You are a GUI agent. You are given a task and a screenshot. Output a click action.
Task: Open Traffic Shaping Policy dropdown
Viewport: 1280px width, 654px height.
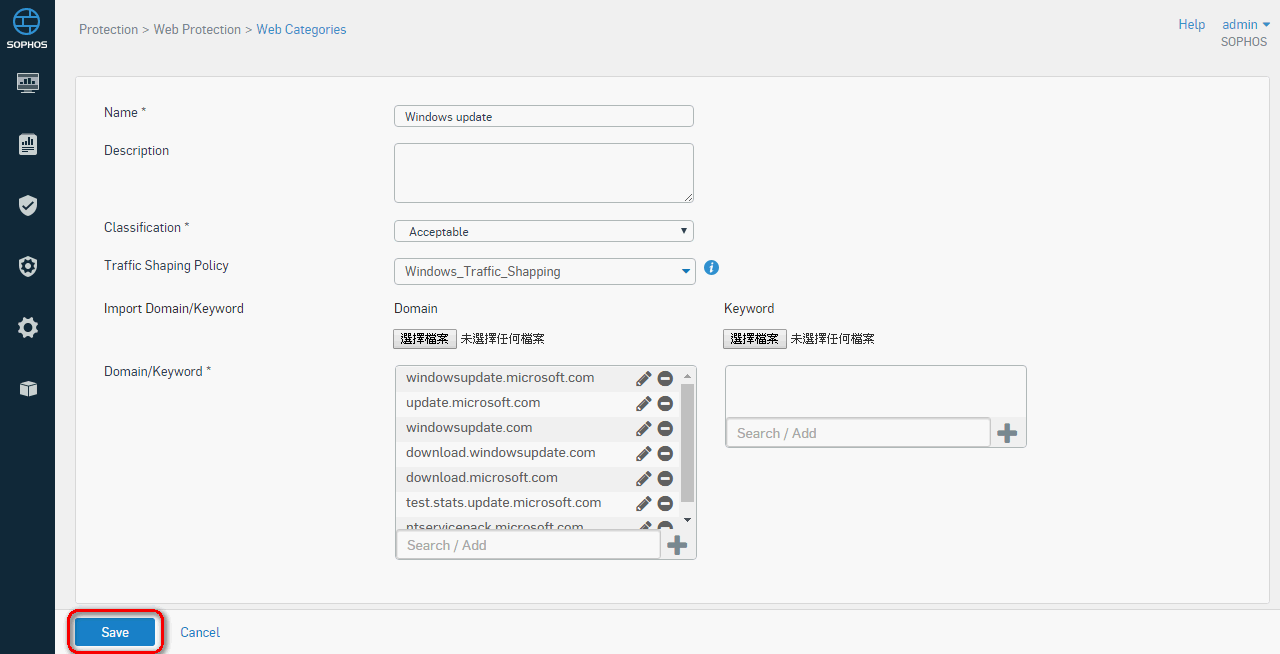545,271
